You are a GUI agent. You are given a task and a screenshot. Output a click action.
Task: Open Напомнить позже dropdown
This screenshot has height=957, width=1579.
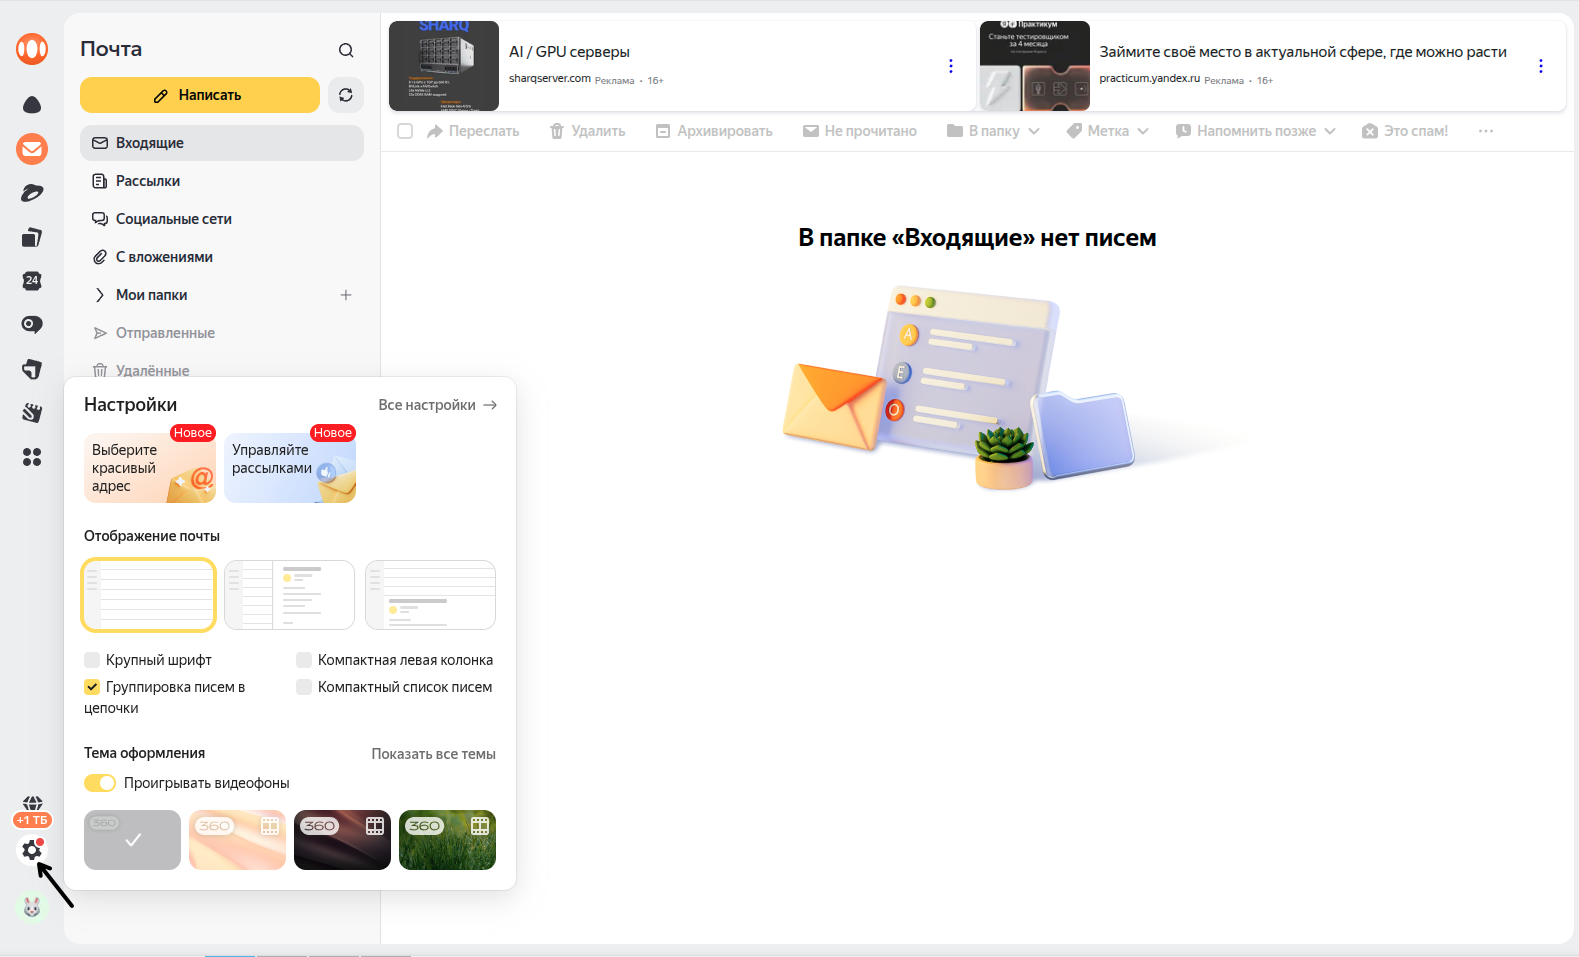[1255, 131]
